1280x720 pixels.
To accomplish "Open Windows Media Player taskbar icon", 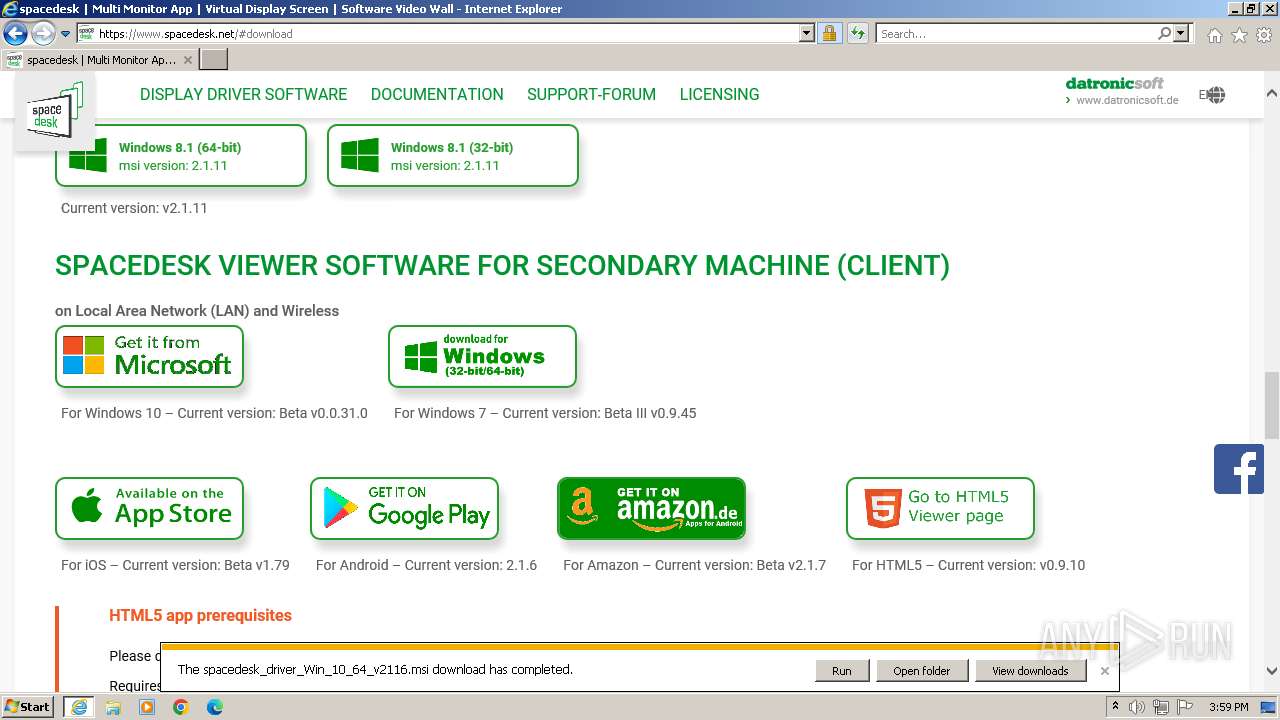I will click(x=147, y=707).
